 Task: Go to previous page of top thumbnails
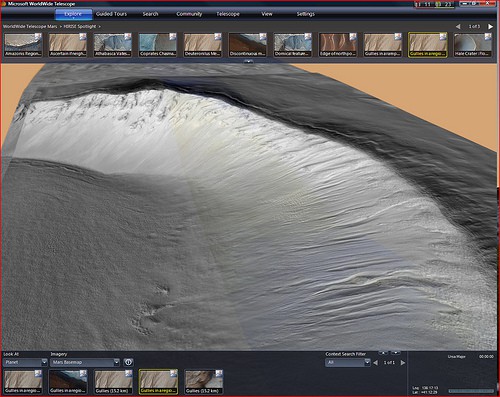coord(458,26)
